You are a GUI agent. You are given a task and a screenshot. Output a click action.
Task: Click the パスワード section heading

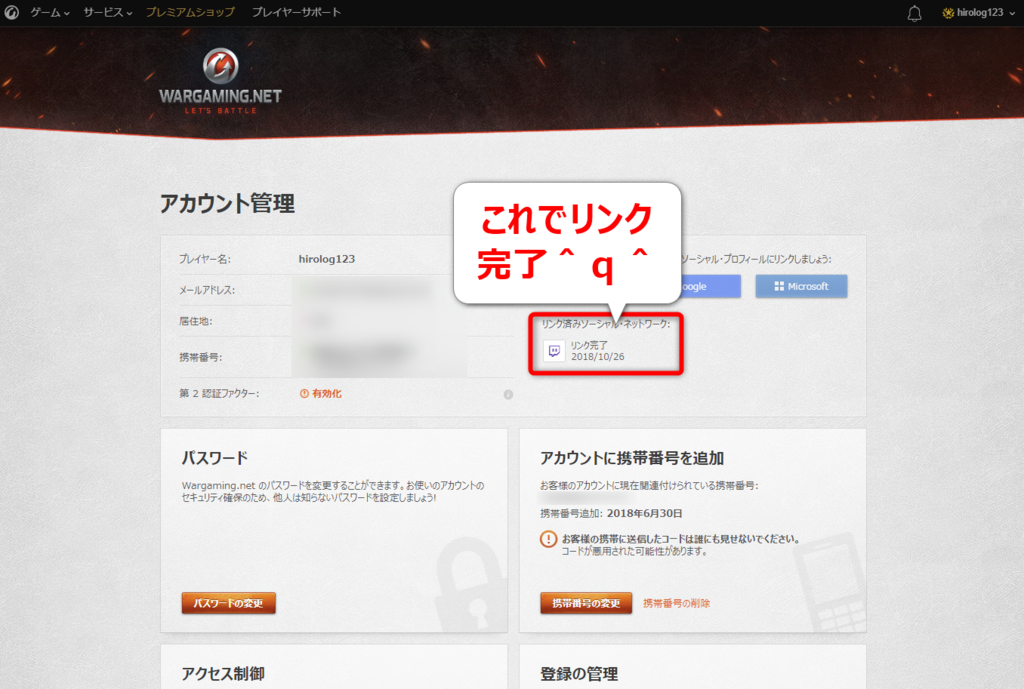215,458
